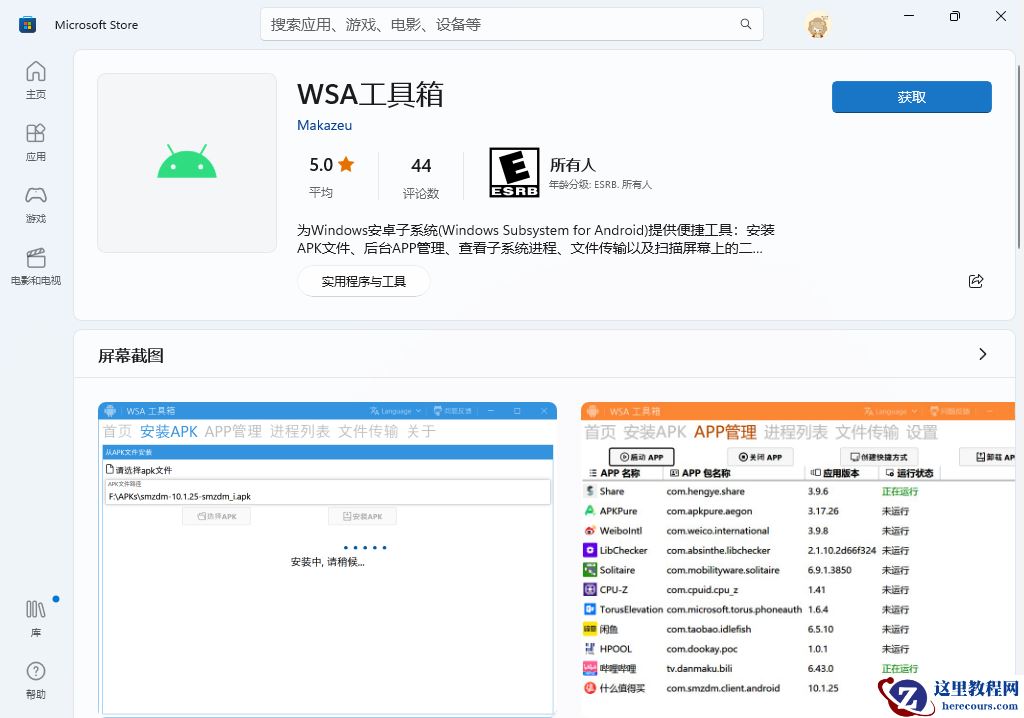Screen dimensions: 1024x718
Task: Open the 库 library icon with notification dot
Action: pyautogui.click(x=35, y=610)
